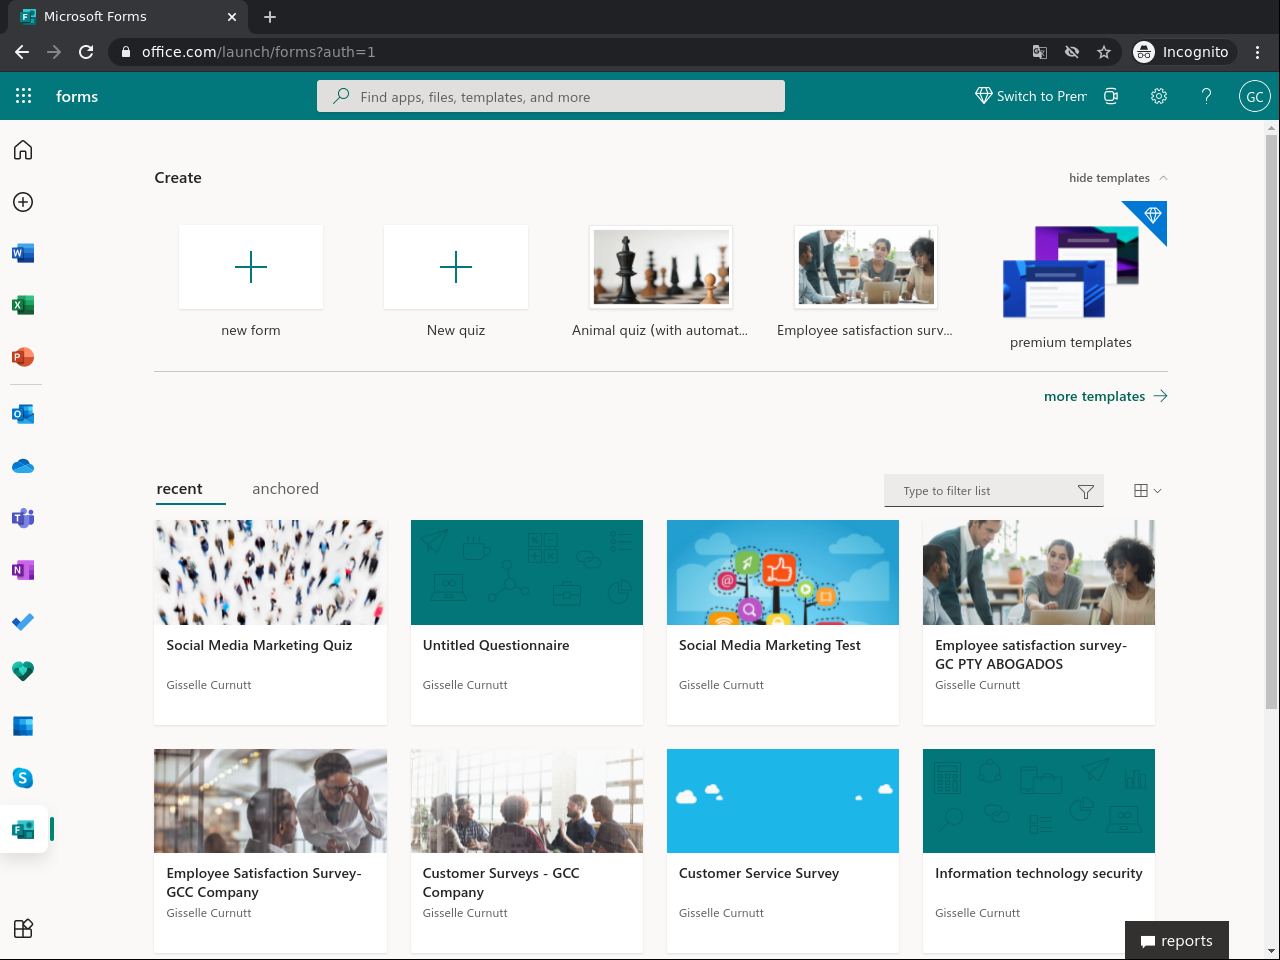Open Family Safety heart app
The width and height of the screenshot is (1280, 960).
(x=23, y=671)
